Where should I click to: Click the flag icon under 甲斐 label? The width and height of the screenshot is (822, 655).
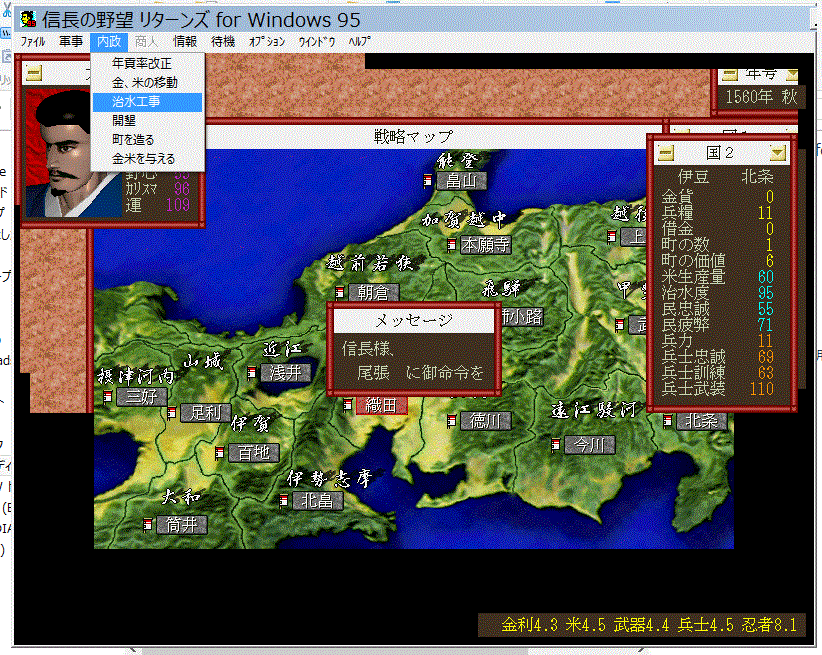620,325
